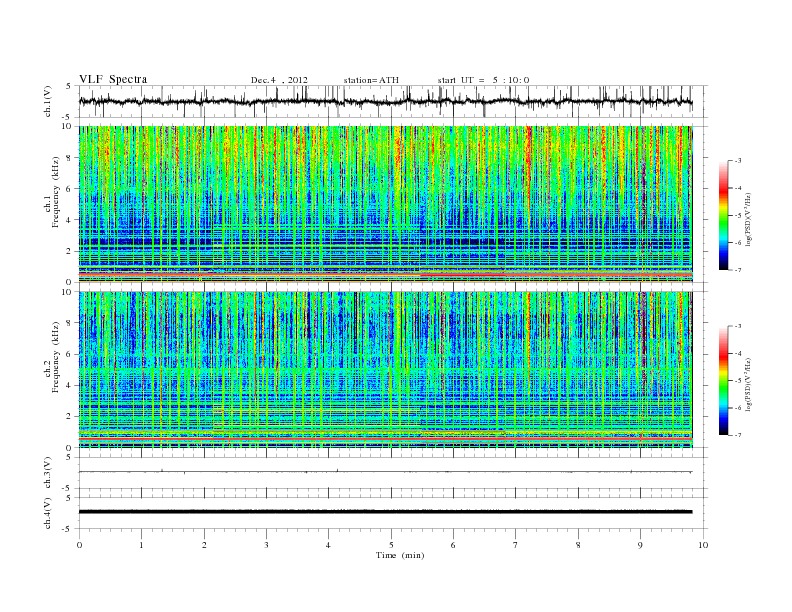Image resolution: width=792 pixels, height=612 pixels.
Task: Click the "4" minute tick label on time axis
Action: point(328,545)
